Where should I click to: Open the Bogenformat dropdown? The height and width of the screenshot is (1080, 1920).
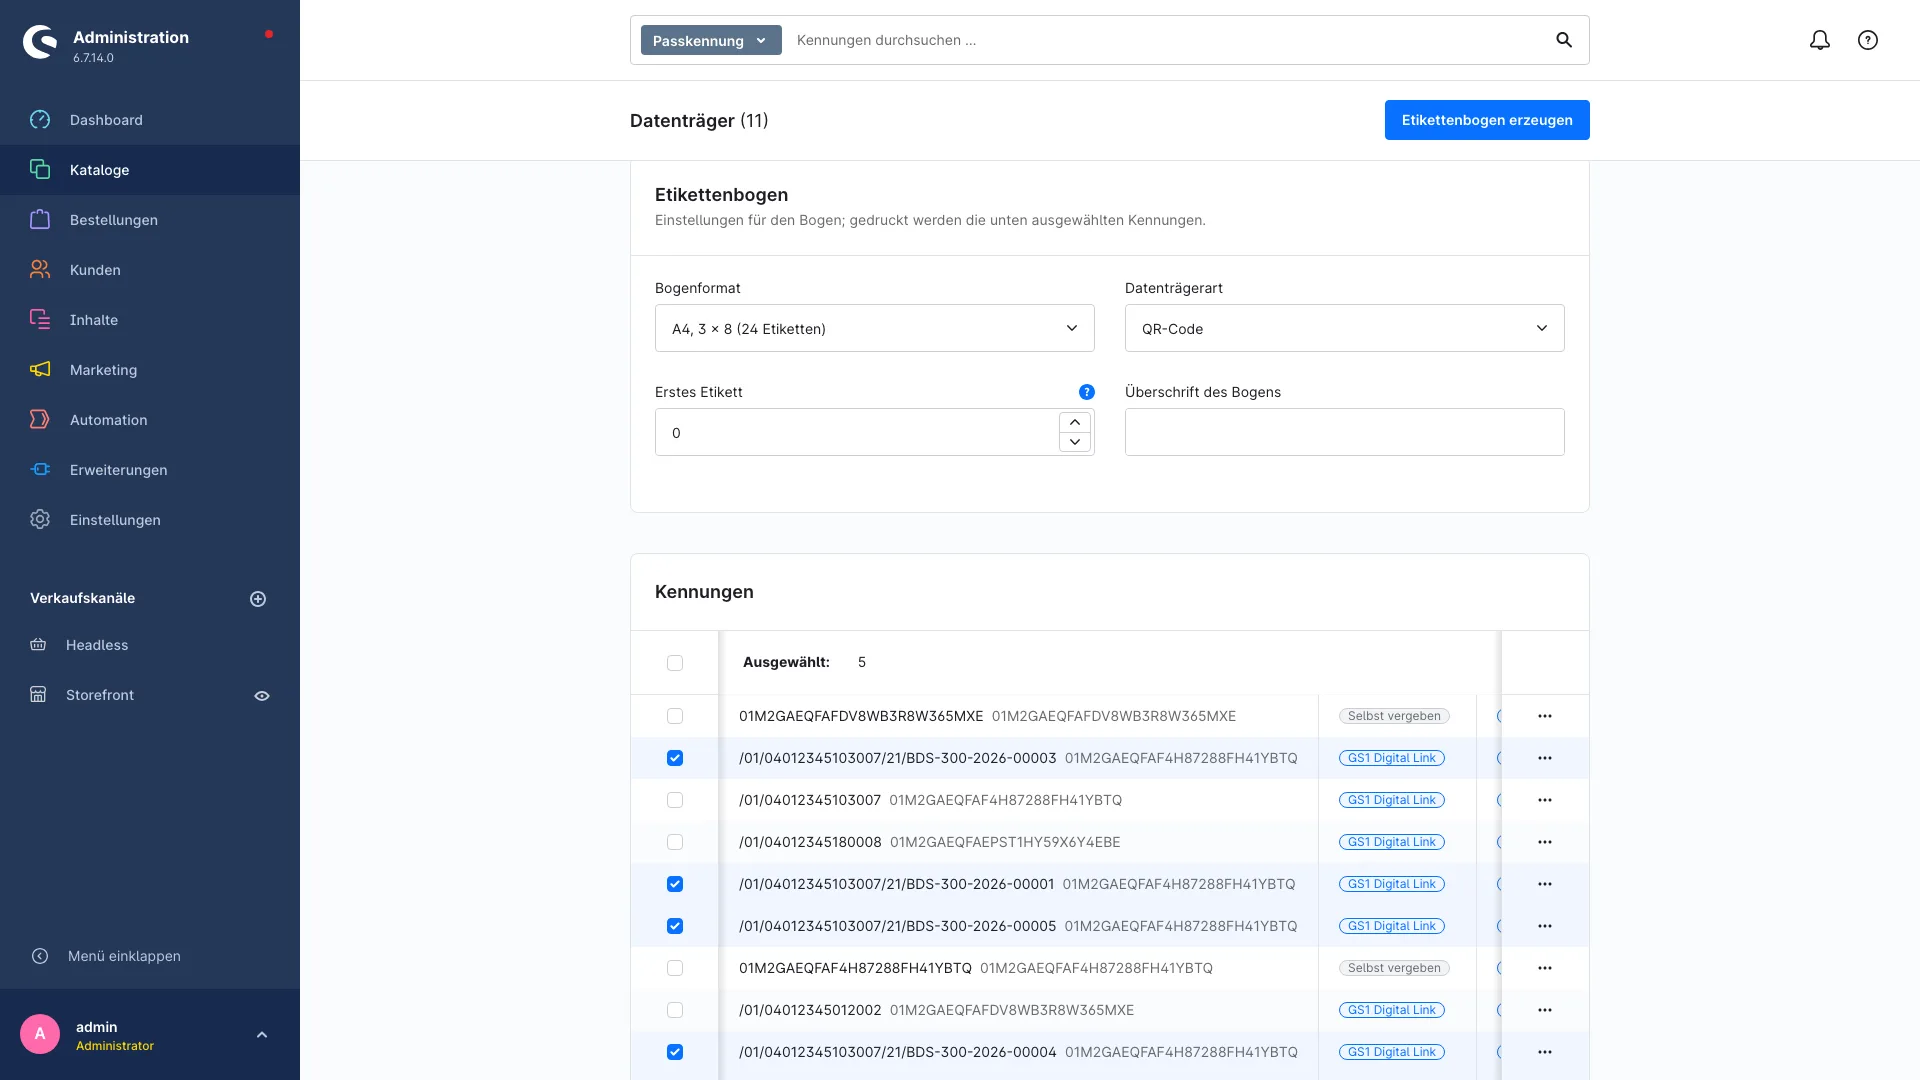point(875,328)
